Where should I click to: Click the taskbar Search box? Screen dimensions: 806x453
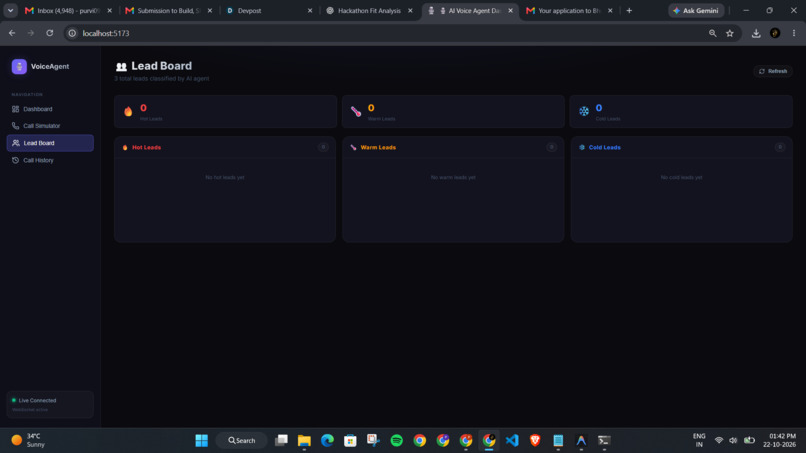(241, 441)
